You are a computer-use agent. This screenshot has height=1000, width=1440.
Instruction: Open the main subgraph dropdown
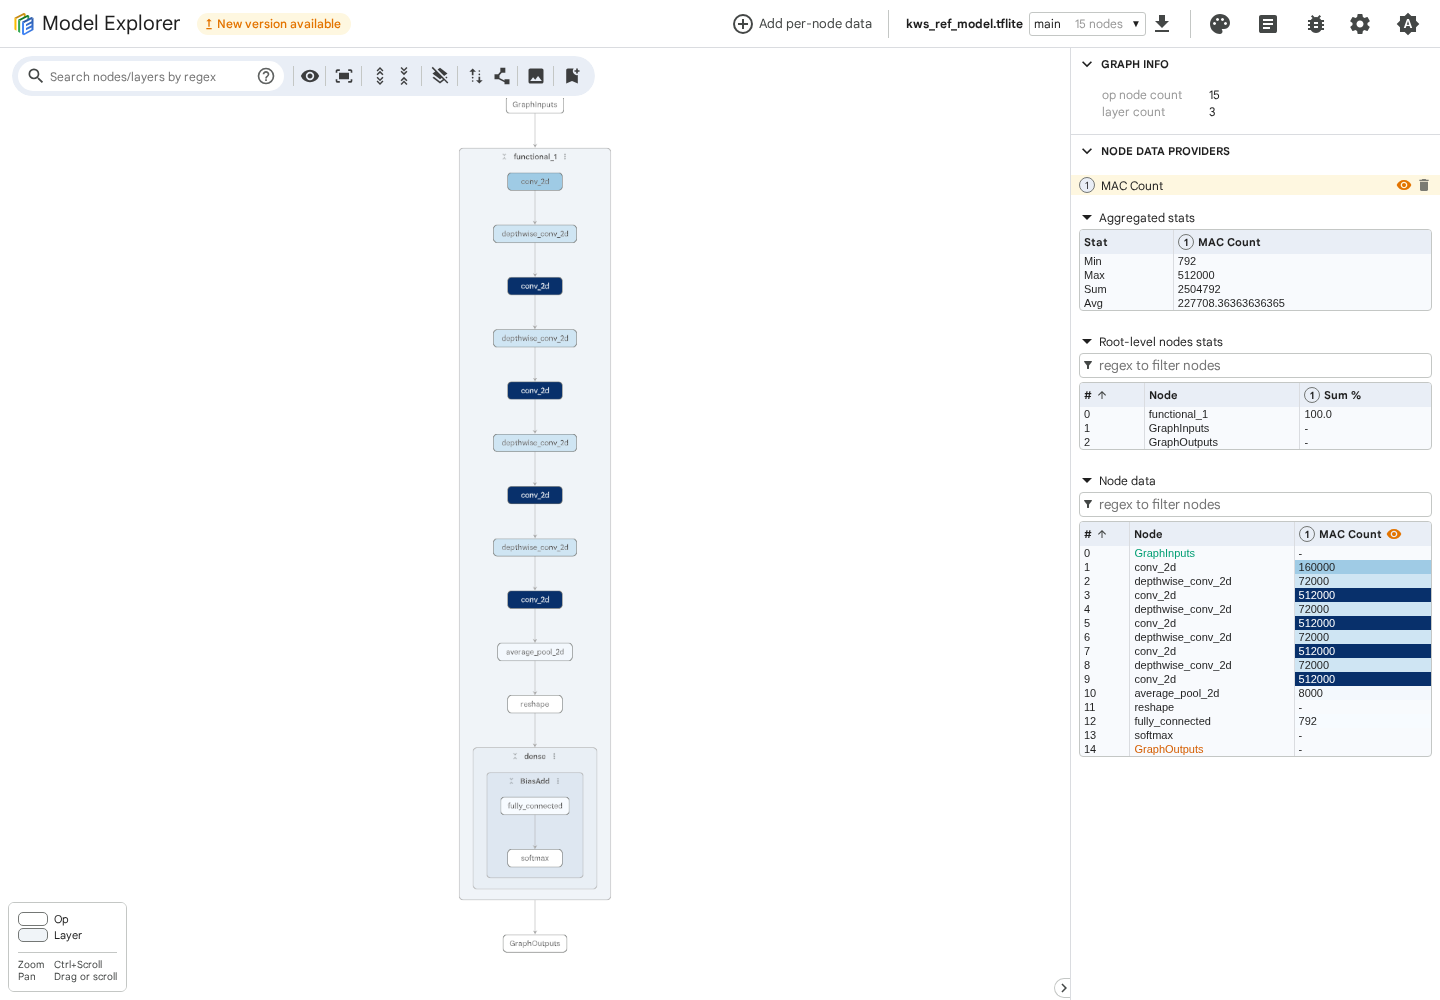pyautogui.click(x=1087, y=24)
